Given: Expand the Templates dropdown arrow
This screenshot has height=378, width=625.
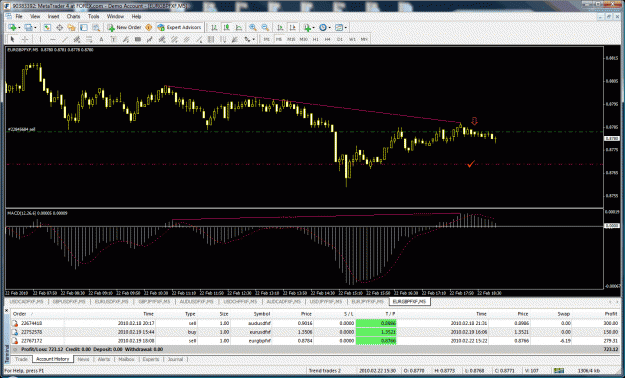Looking at the screenshot, I should (x=346, y=28).
